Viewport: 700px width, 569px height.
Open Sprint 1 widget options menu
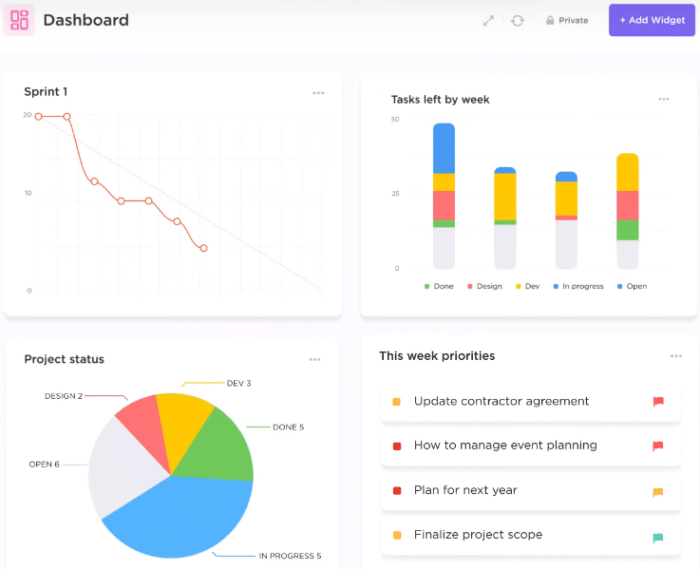click(318, 93)
